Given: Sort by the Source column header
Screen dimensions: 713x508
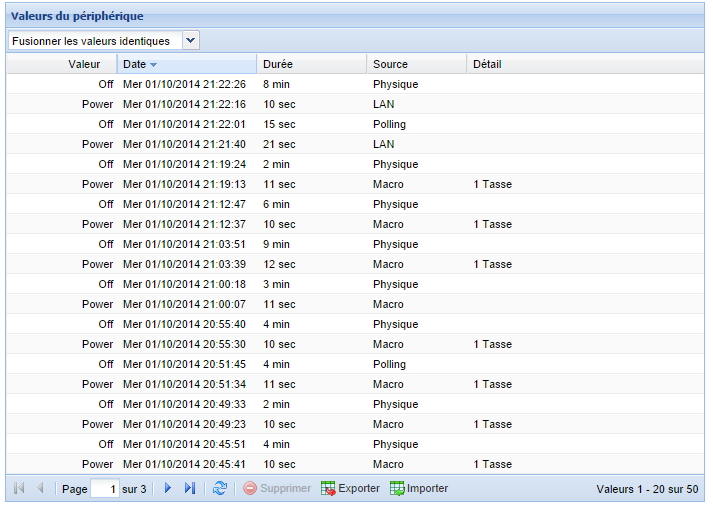Looking at the screenshot, I should point(417,64).
